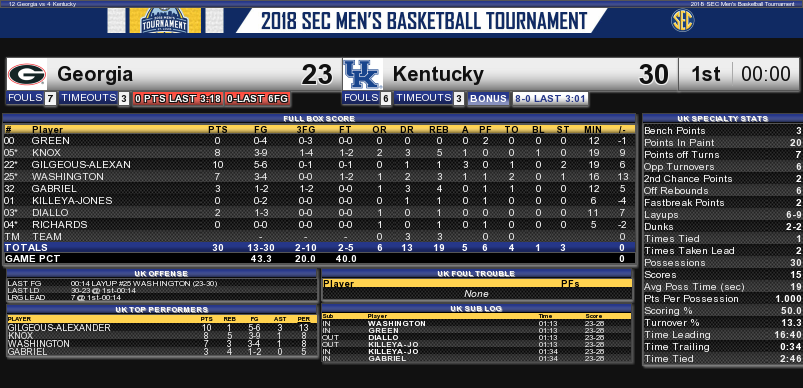Select Kentucky BONUS indicator
The image size is (803, 388).
488,99
